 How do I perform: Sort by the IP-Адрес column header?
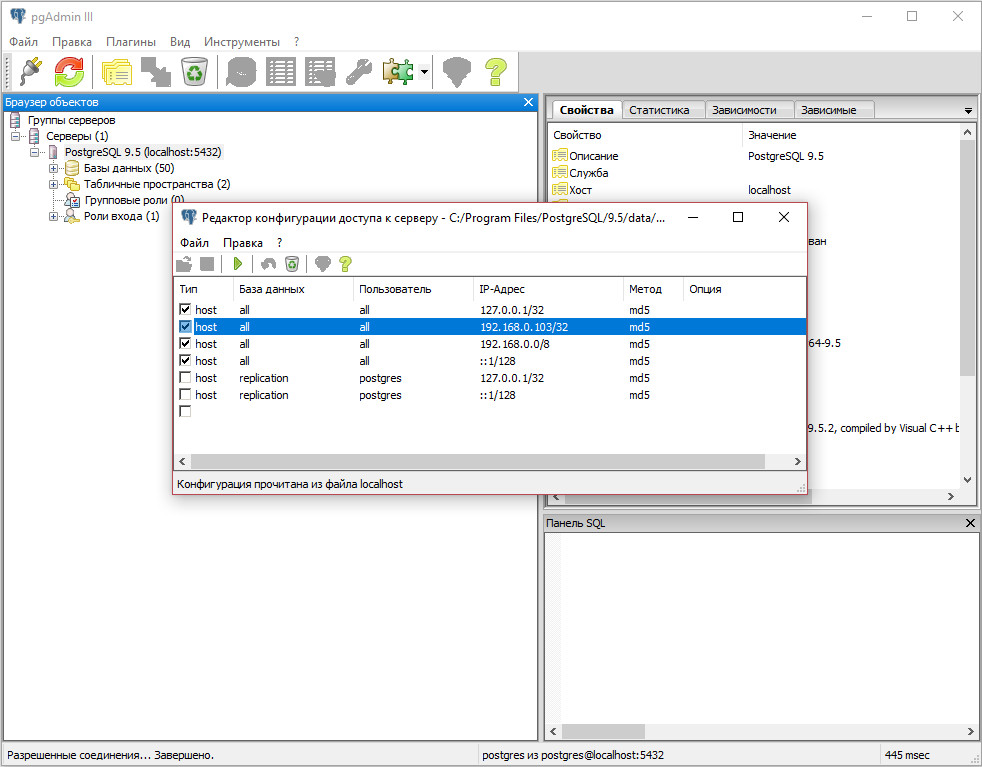(x=502, y=289)
